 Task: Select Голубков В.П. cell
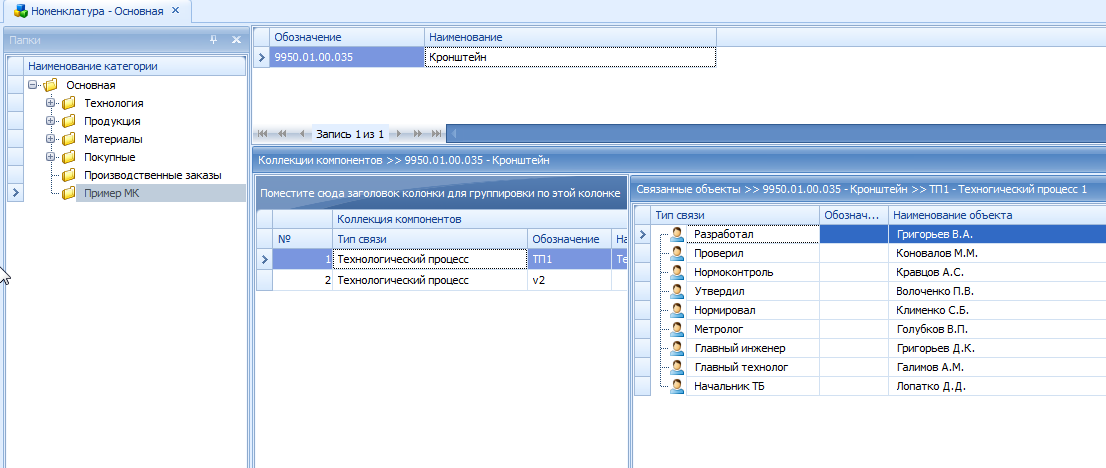[x=997, y=329]
